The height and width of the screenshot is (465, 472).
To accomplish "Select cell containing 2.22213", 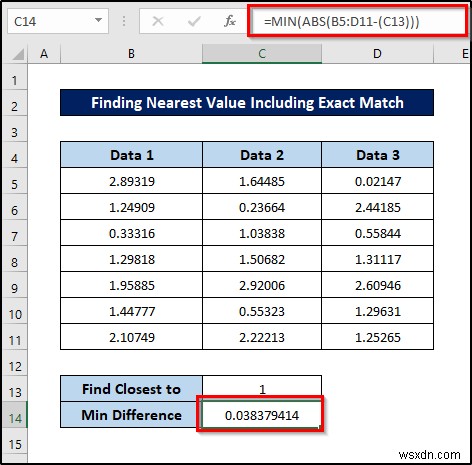I will pyautogui.click(x=262, y=337).
